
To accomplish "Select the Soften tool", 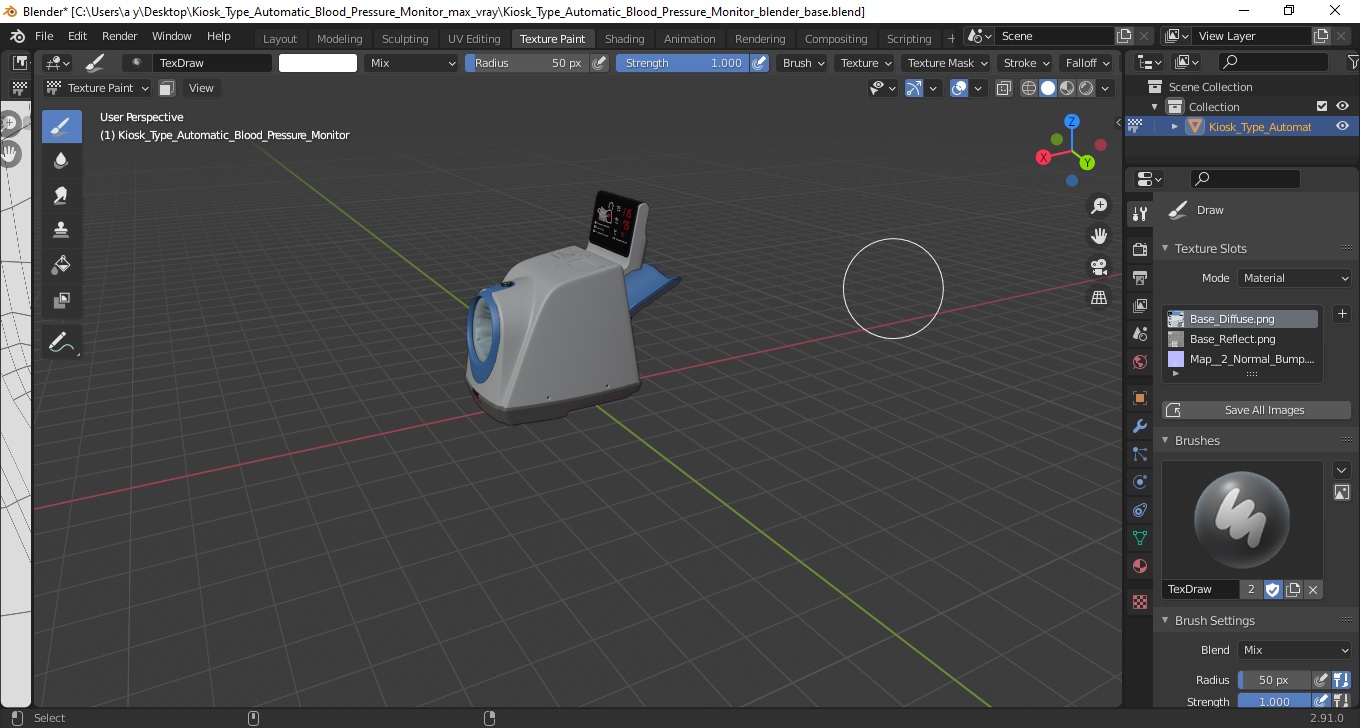I will tap(62, 160).
